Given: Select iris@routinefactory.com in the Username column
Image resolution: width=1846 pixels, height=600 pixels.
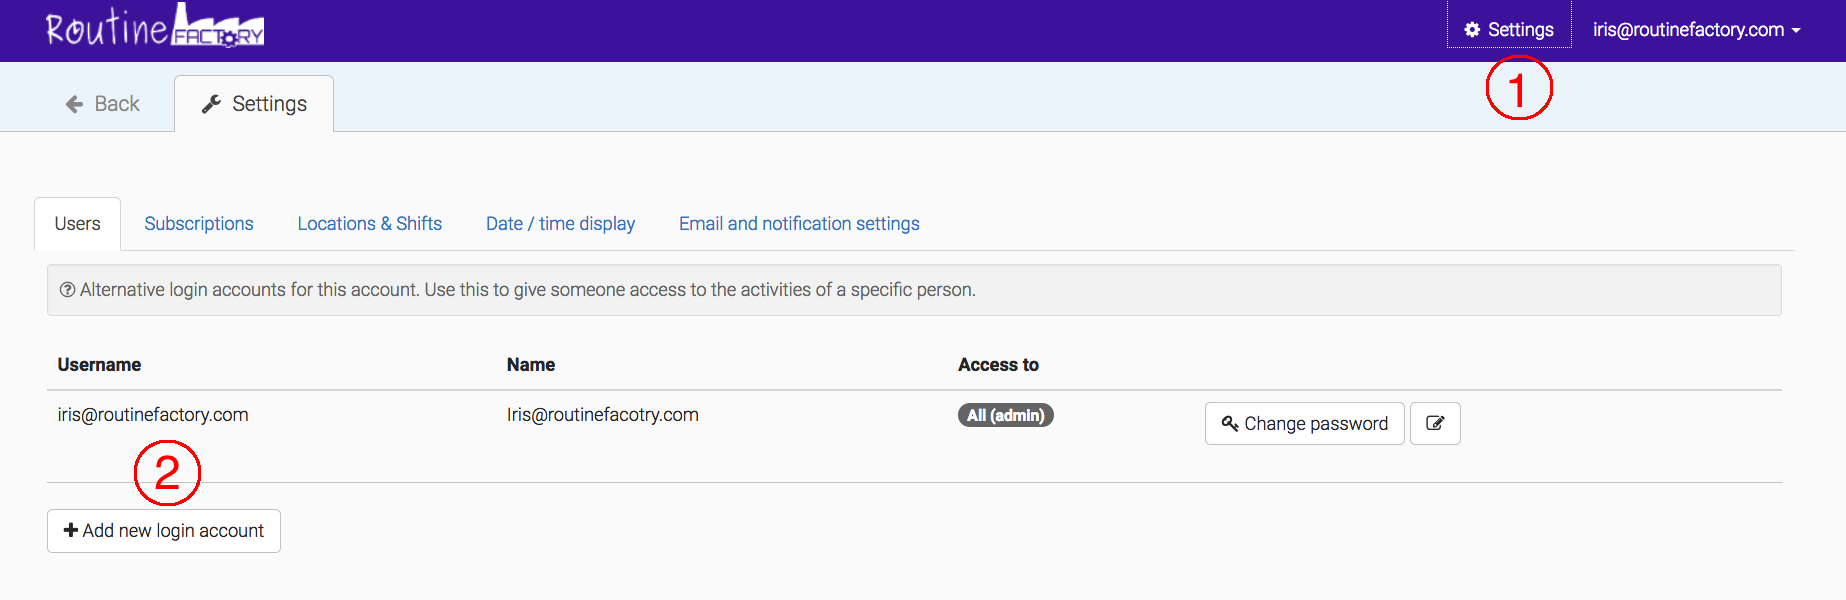Looking at the screenshot, I should click(x=153, y=415).
